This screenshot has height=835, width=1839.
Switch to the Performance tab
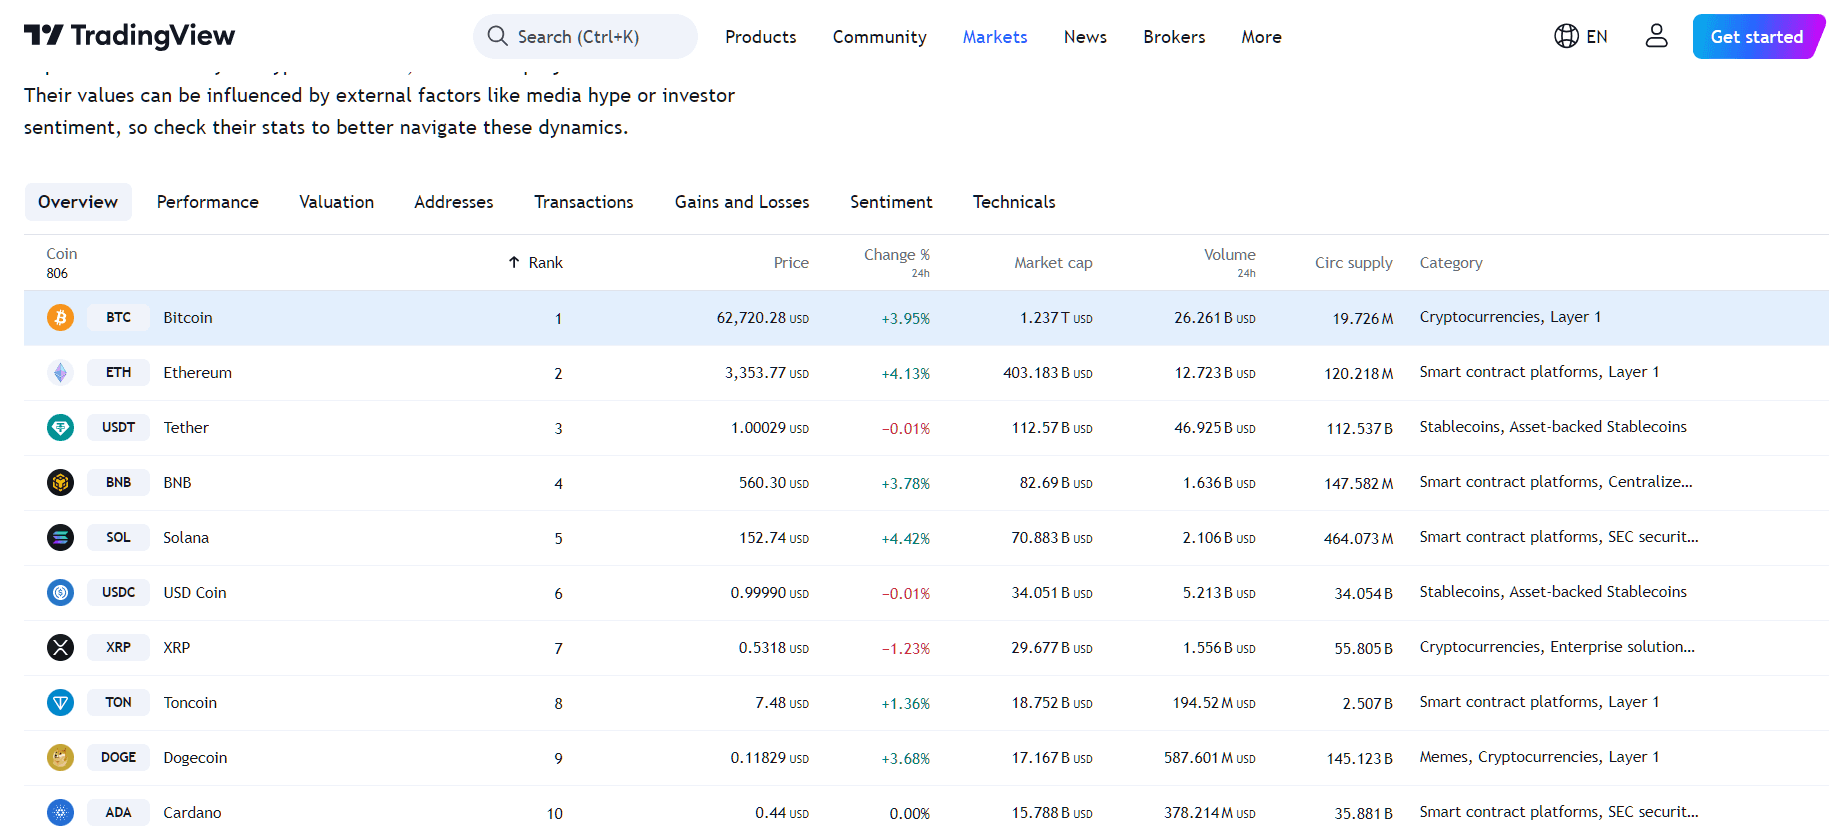208,202
